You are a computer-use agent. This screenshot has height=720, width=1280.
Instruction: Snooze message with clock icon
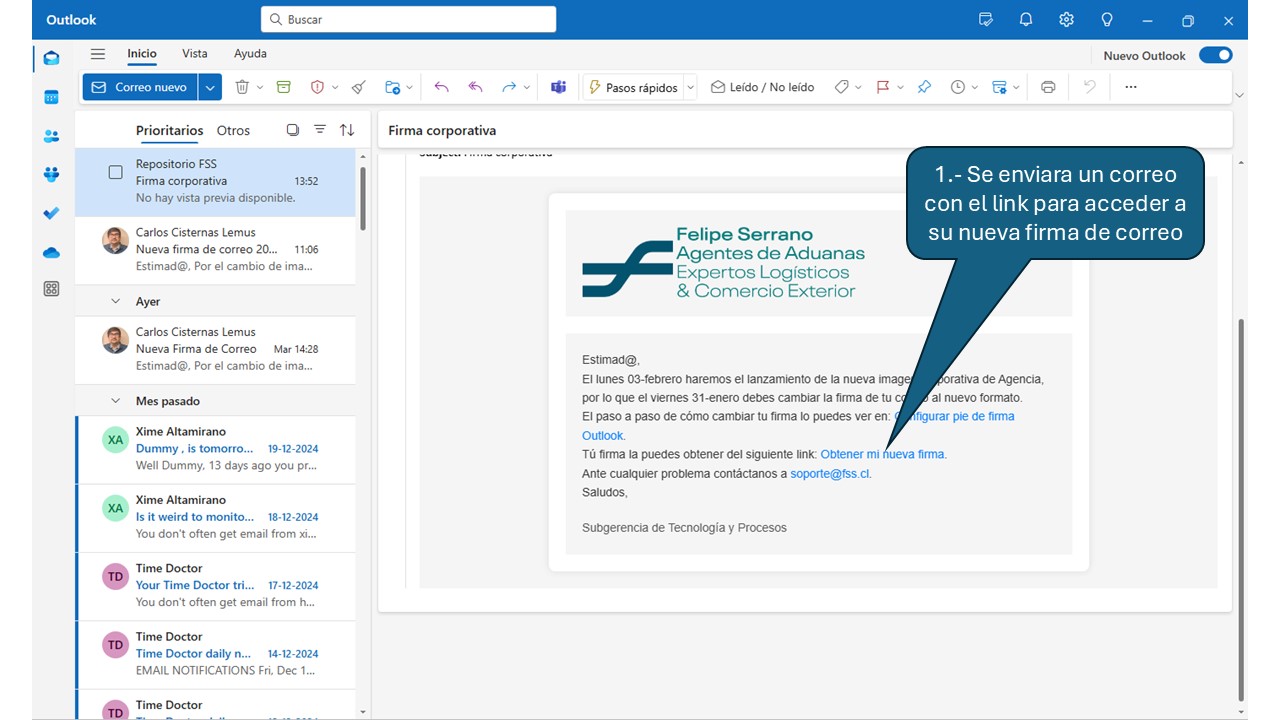(x=958, y=87)
